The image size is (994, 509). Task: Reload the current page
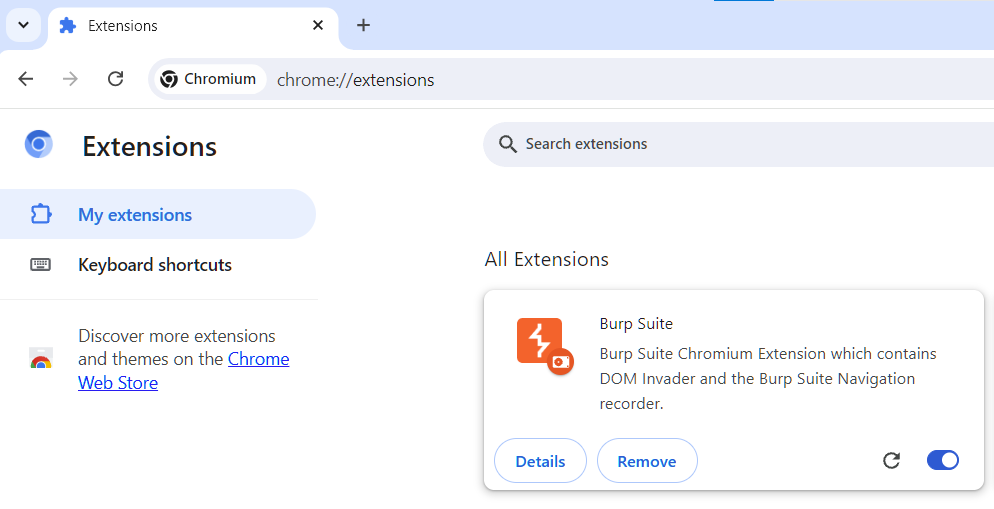click(x=115, y=79)
